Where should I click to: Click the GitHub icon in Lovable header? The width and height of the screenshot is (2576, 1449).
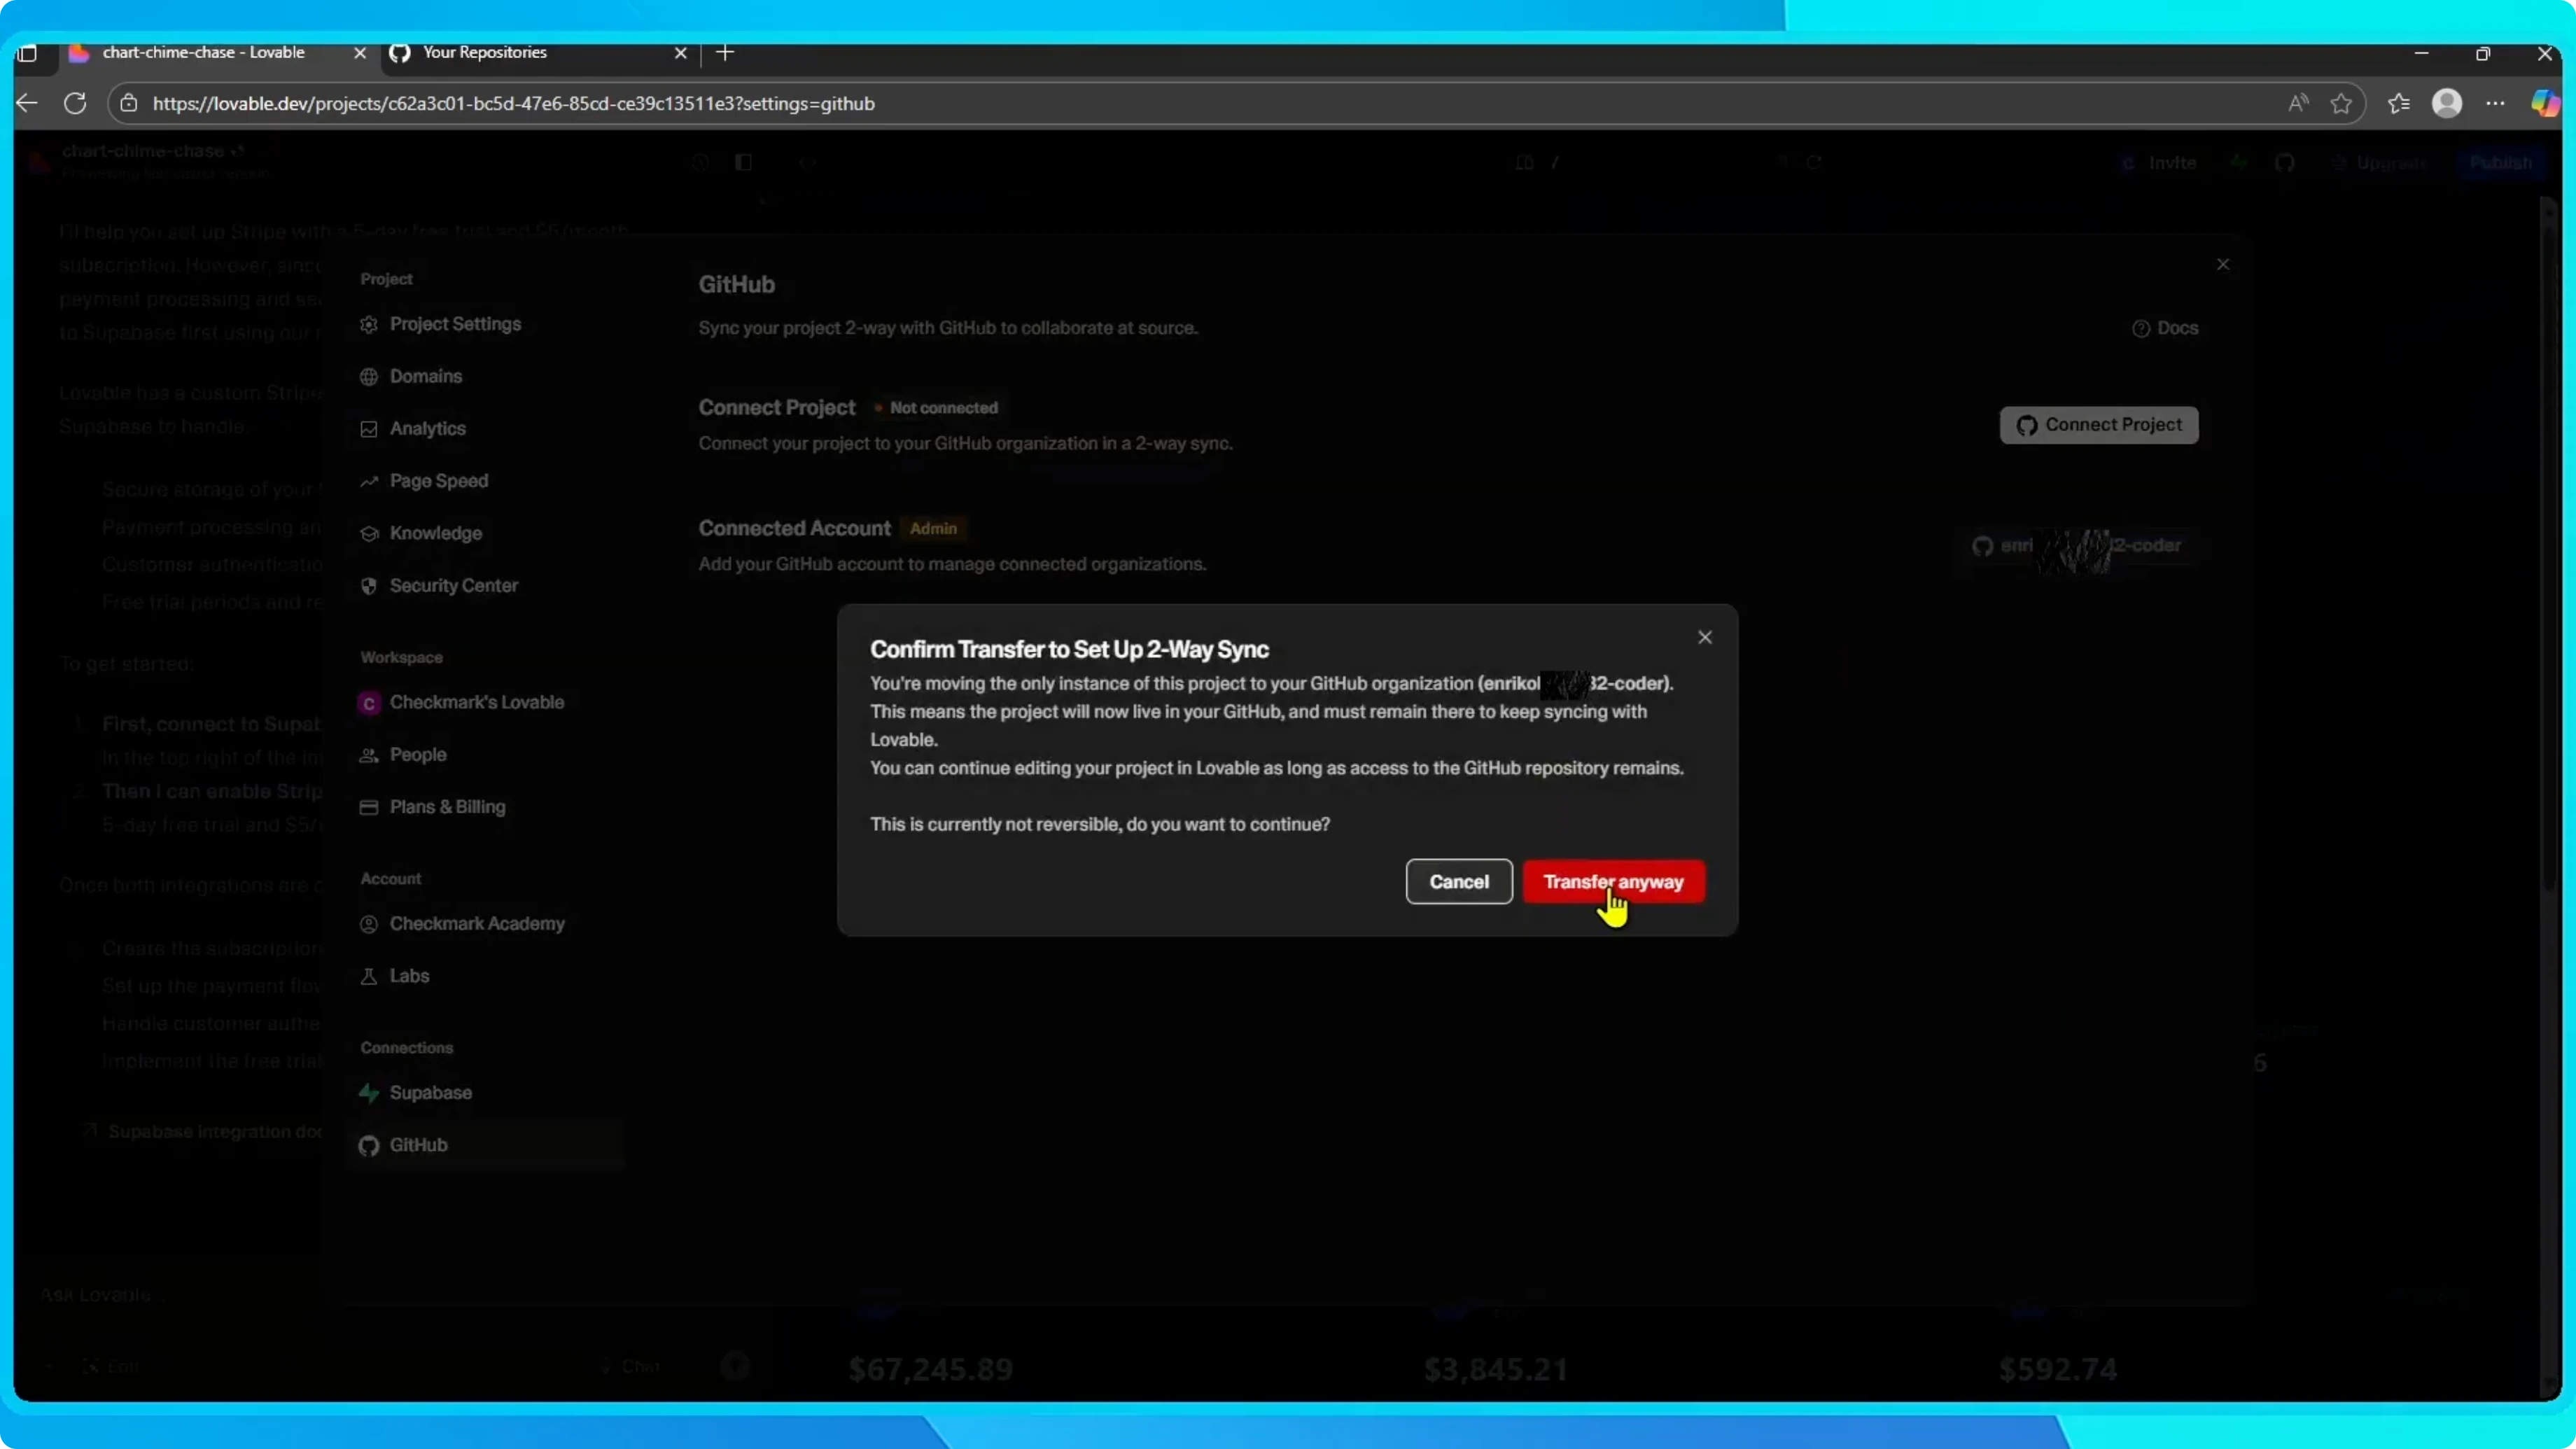tap(2285, 163)
